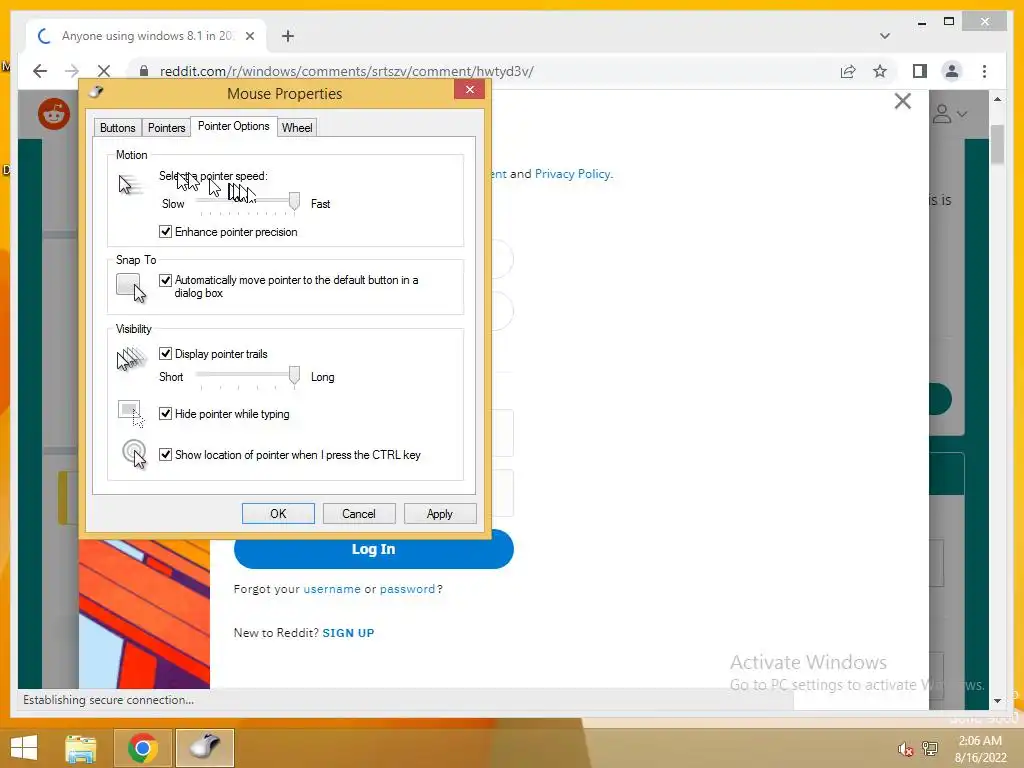Open the Pointers tab
Screen dimensions: 1024x768
click(x=167, y=127)
